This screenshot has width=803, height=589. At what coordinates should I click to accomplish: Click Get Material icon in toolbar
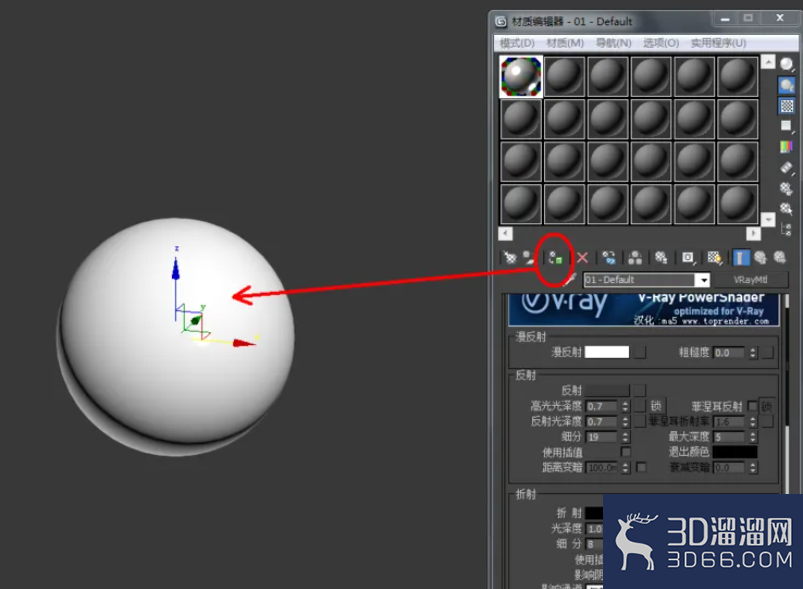(x=510, y=257)
